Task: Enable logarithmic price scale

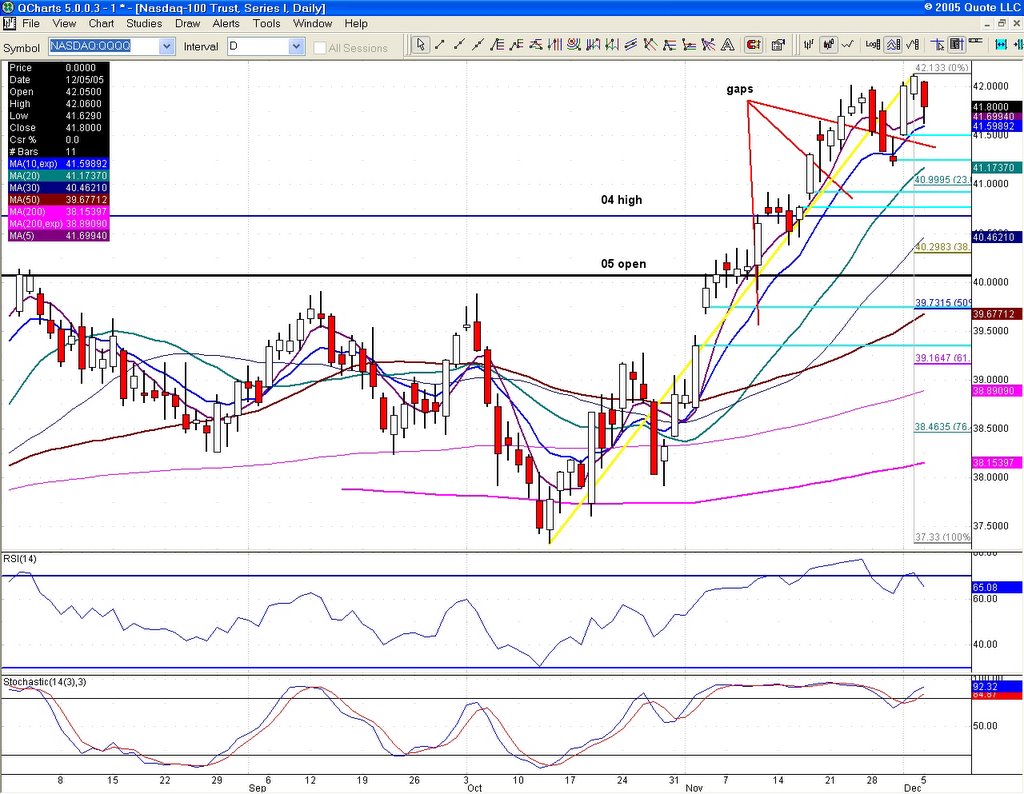Action: [873, 44]
